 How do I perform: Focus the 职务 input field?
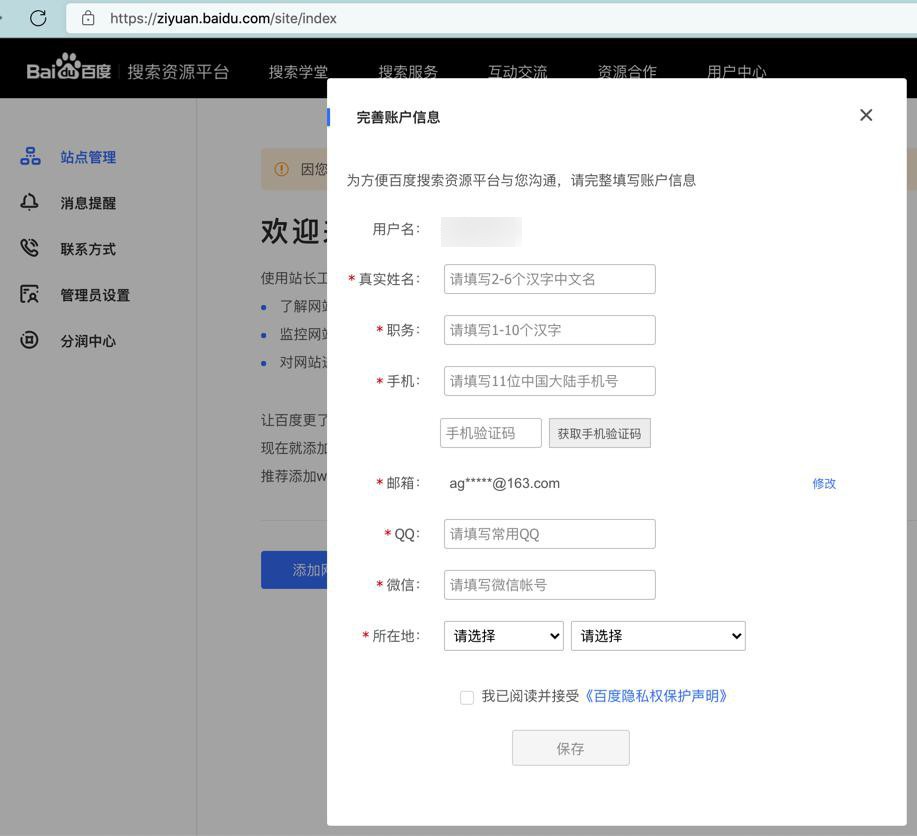[x=550, y=330]
